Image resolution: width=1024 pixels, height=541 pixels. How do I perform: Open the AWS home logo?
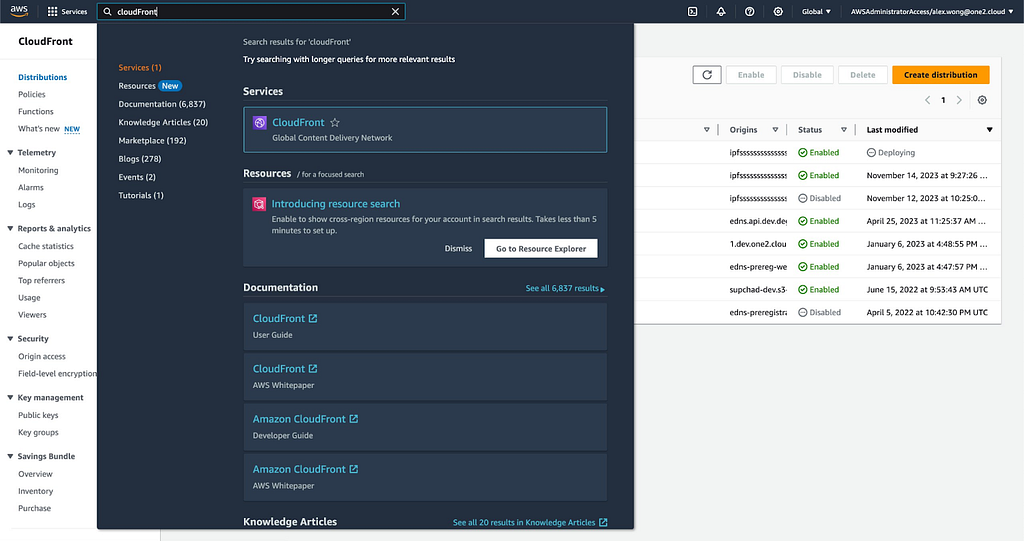pyautogui.click(x=19, y=11)
